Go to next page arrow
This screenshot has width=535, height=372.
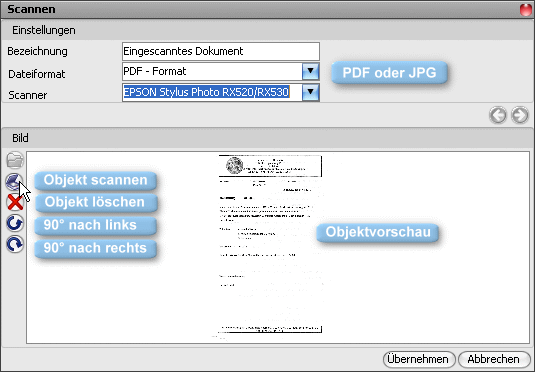click(520, 115)
